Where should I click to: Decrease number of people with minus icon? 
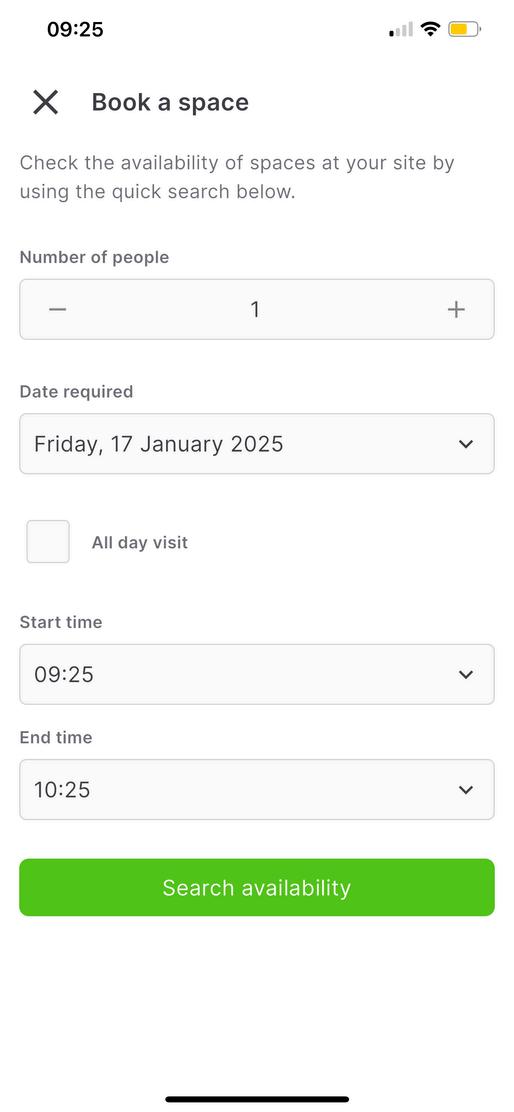[57, 309]
